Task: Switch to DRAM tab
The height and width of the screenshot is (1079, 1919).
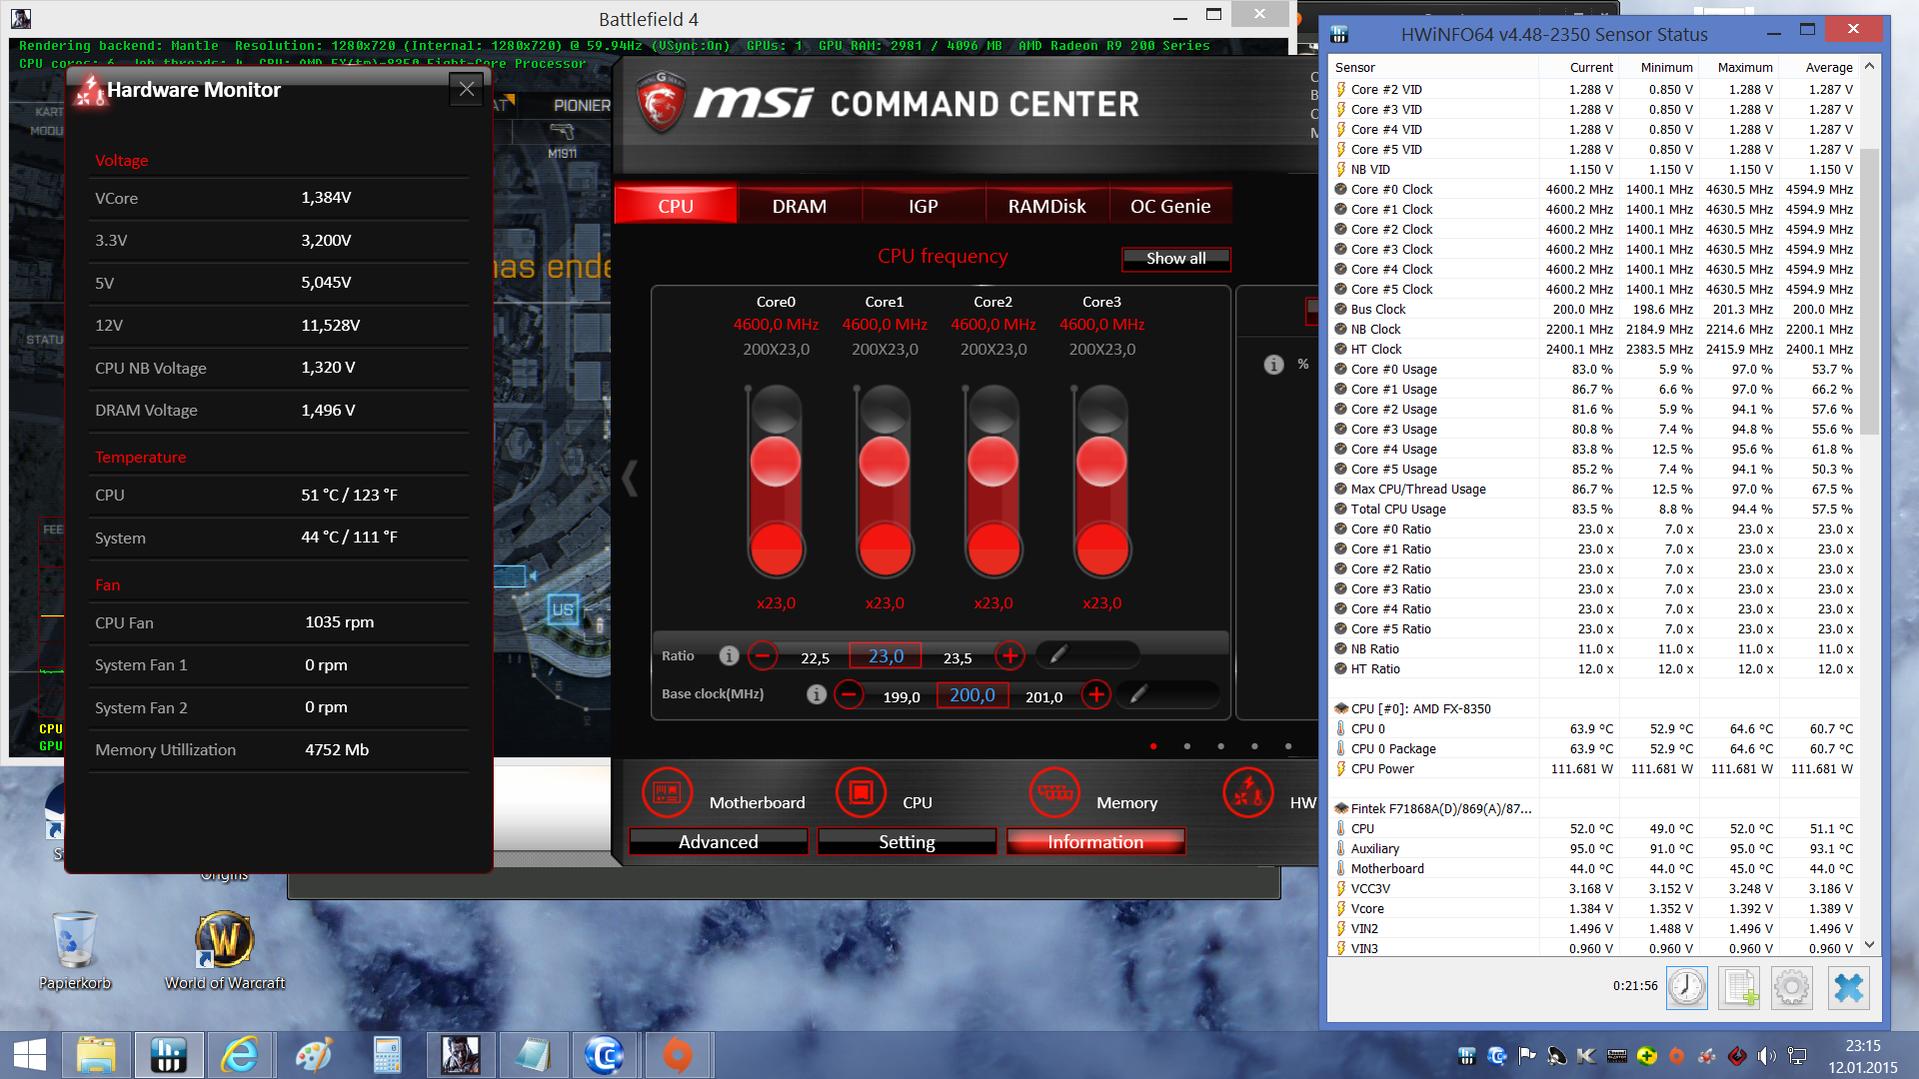Action: click(x=799, y=206)
